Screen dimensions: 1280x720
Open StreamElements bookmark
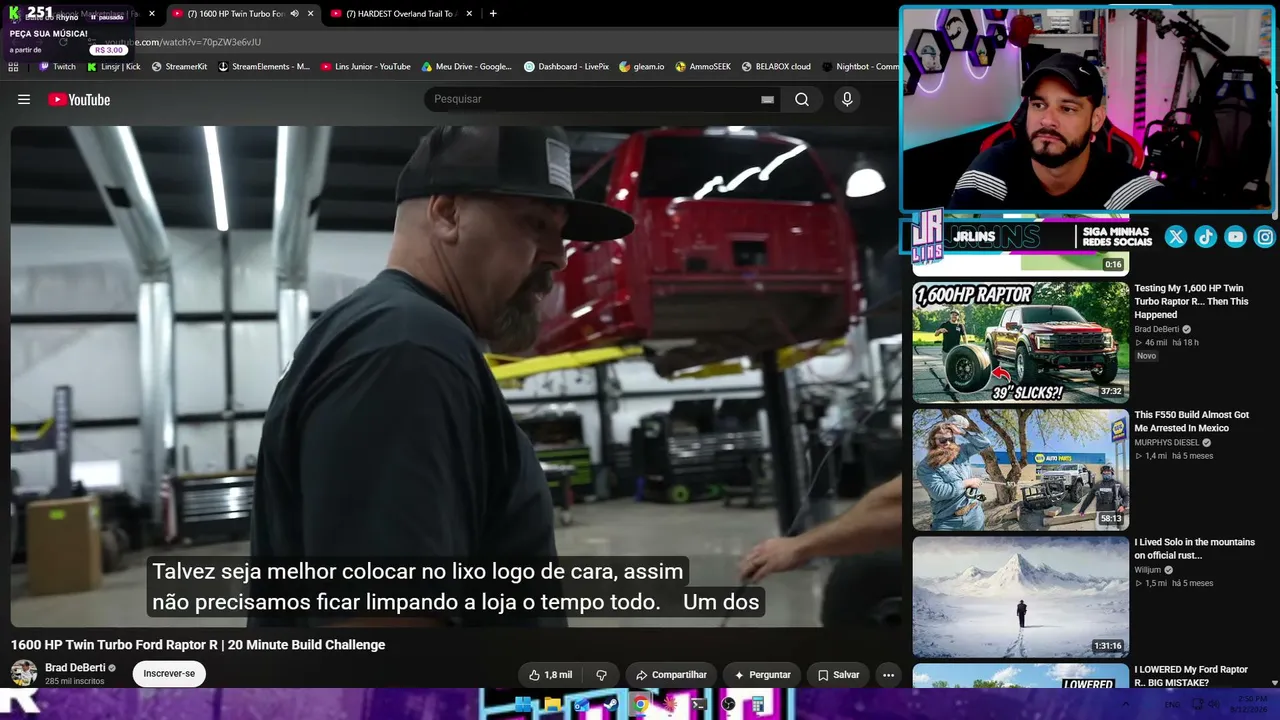click(x=264, y=67)
